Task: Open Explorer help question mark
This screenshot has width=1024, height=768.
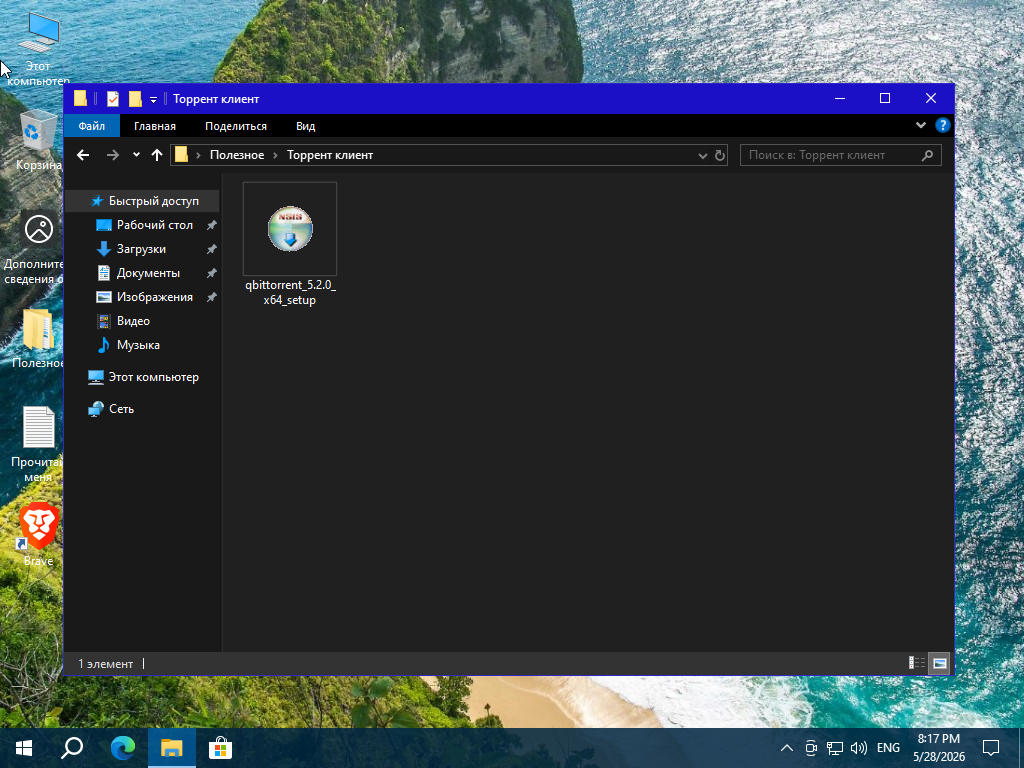Action: point(942,125)
